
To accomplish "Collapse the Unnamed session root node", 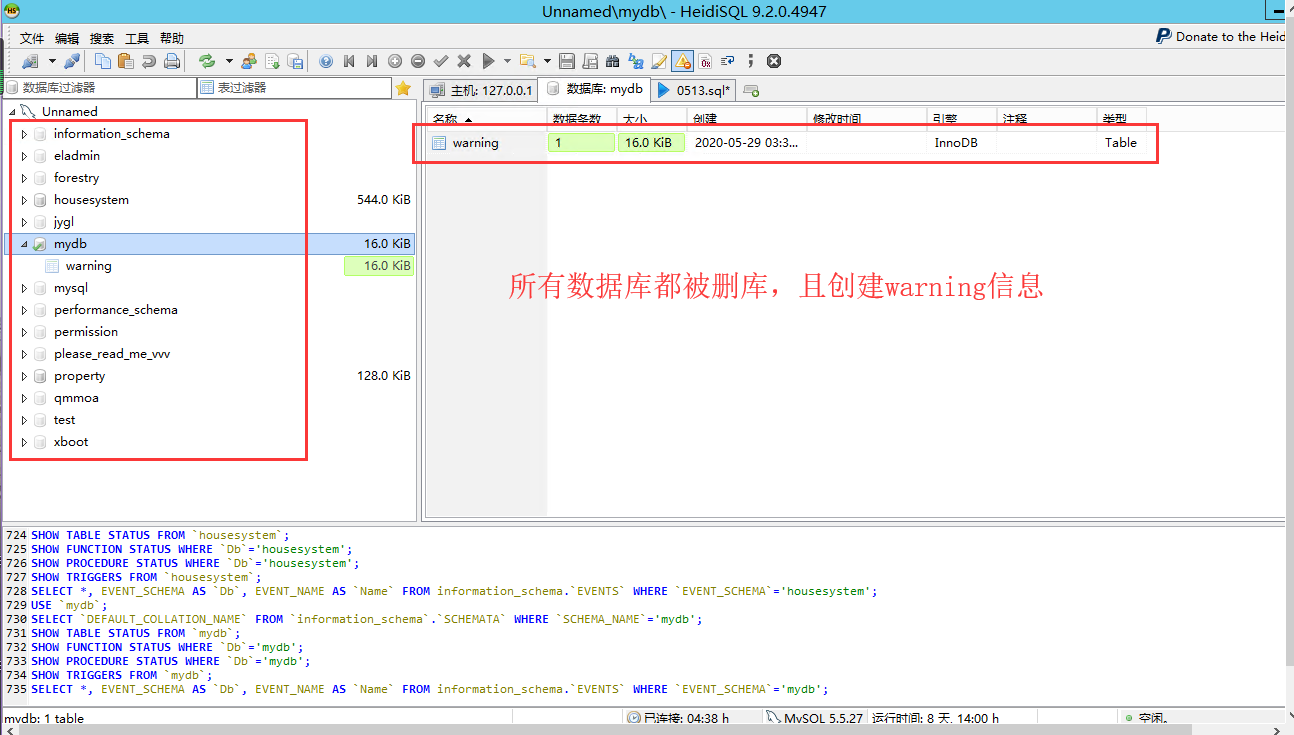I will point(12,111).
